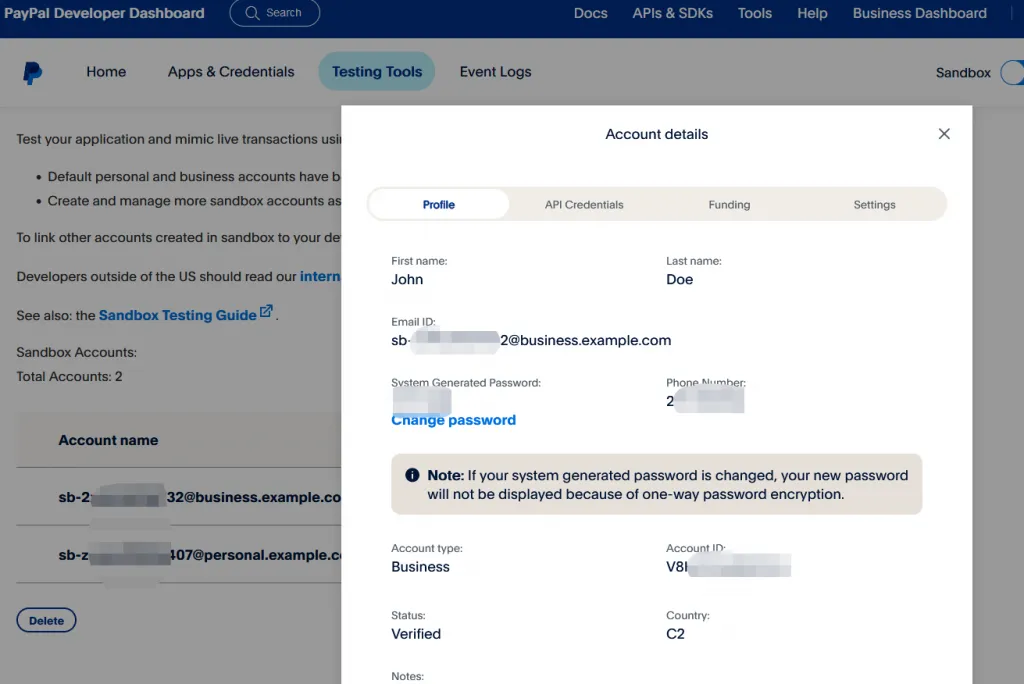Select the Profile tab

pos(438,204)
